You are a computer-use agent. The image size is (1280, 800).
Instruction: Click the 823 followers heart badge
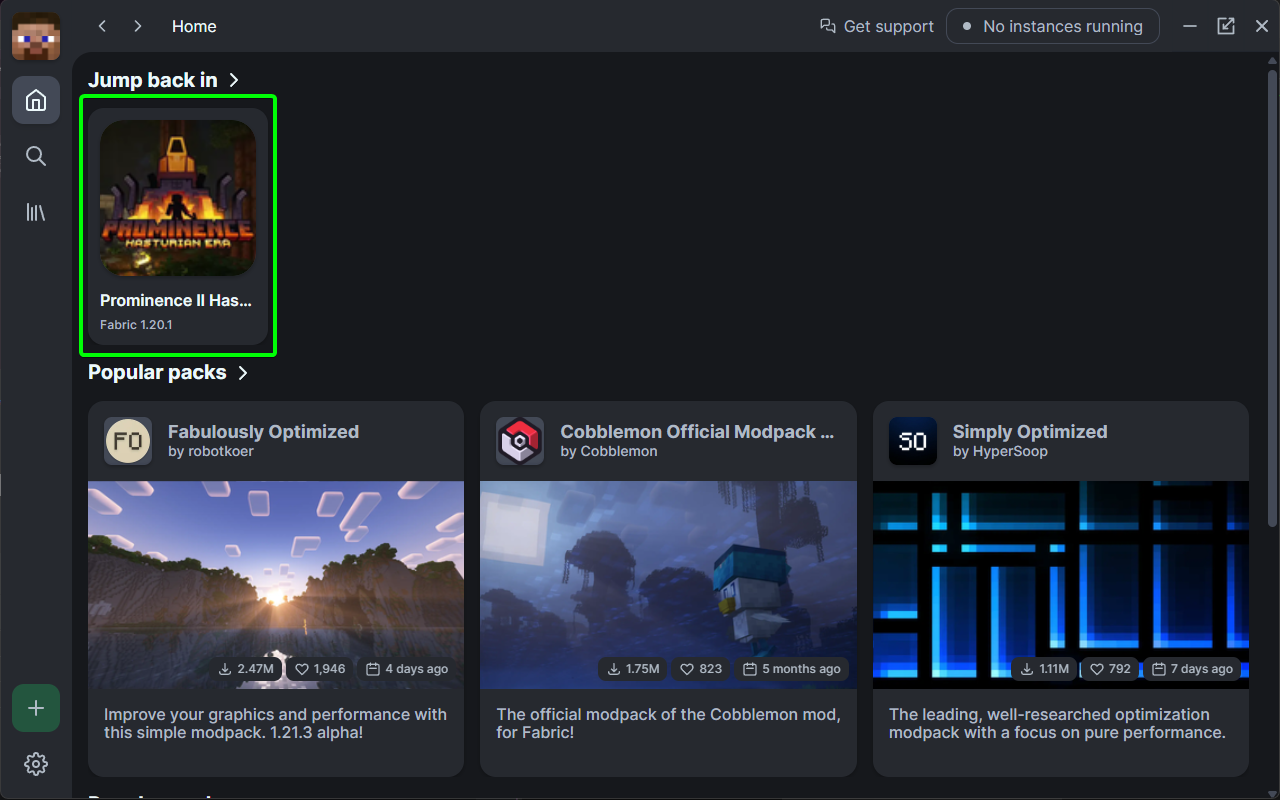701,669
